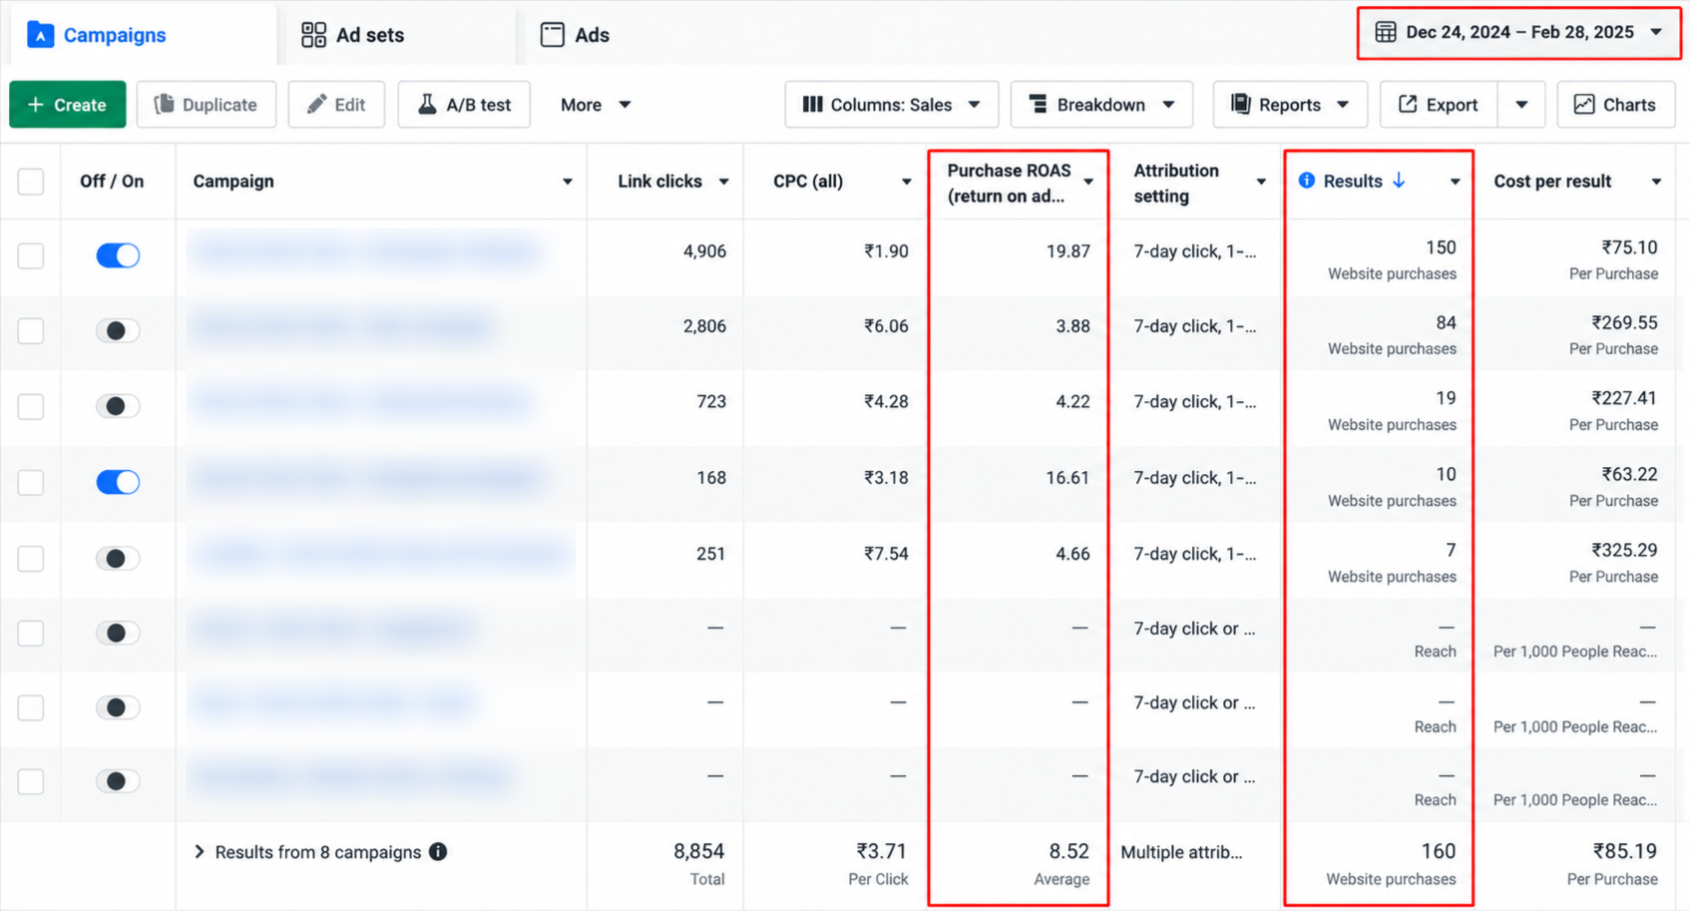
Task: Toggle on the campaign with 19 purchases
Action: 118,406
